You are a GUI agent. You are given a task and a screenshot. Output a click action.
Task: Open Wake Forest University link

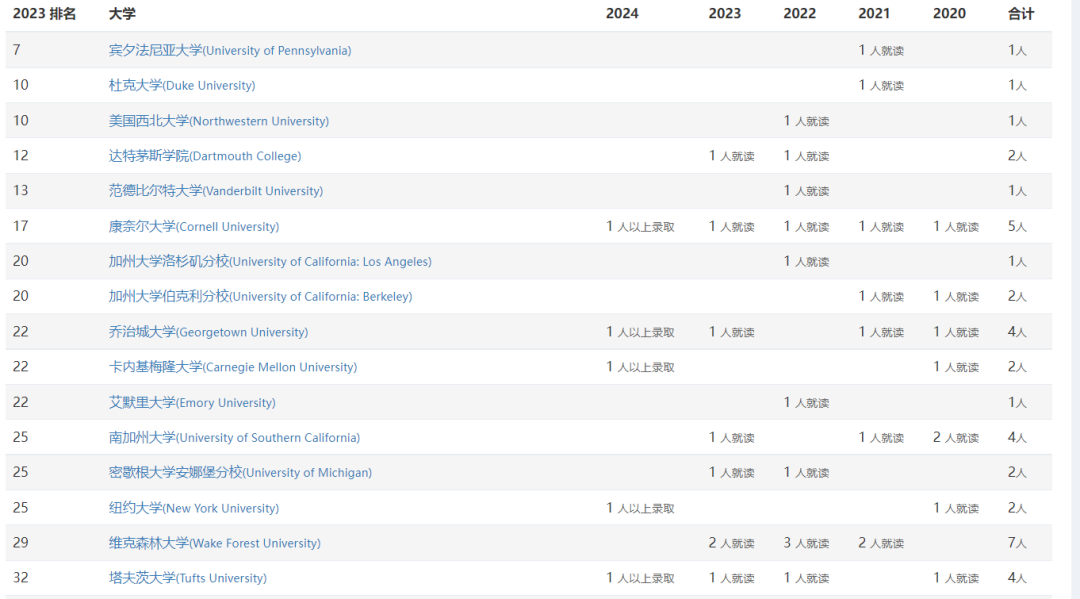point(215,543)
